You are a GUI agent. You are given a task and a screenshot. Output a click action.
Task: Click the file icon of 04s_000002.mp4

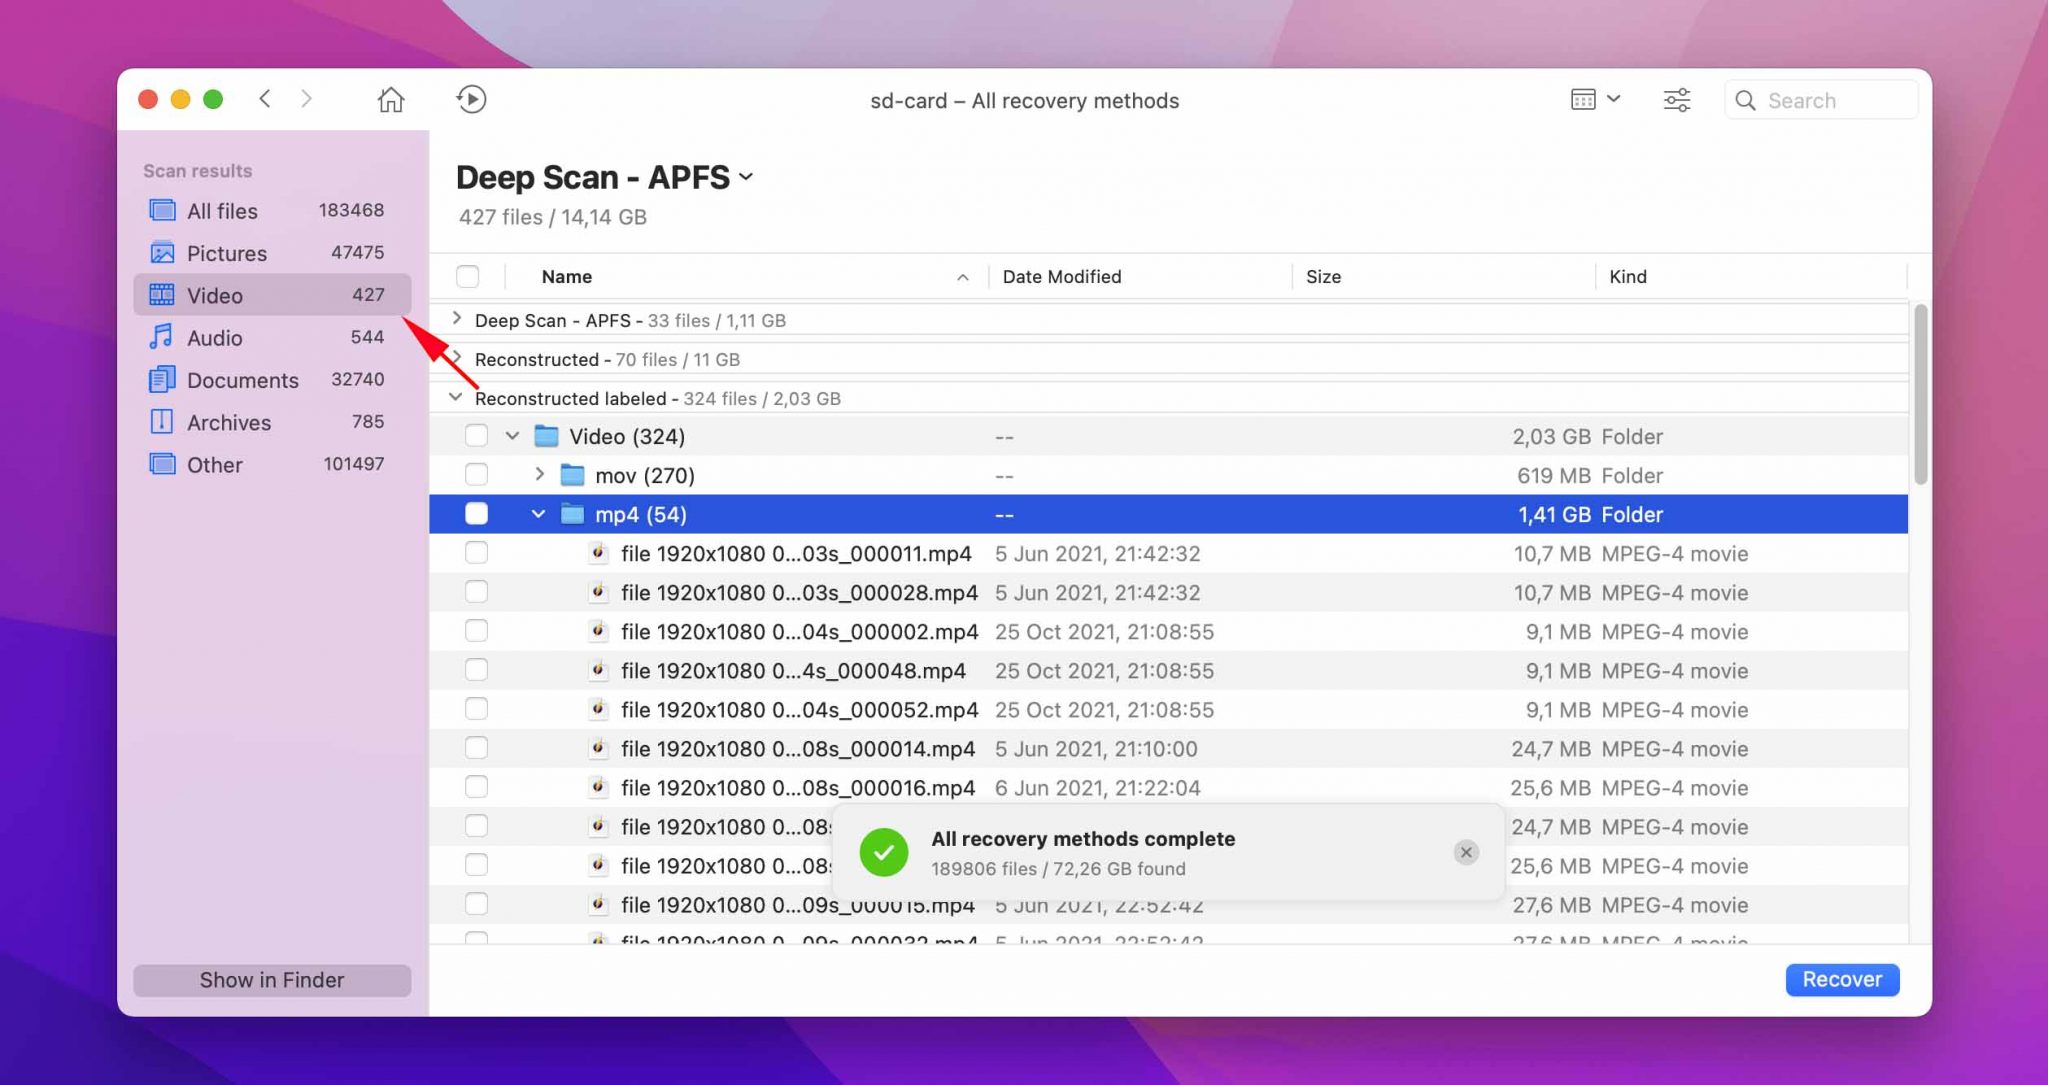pyautogui.click(x=598, y=631)
